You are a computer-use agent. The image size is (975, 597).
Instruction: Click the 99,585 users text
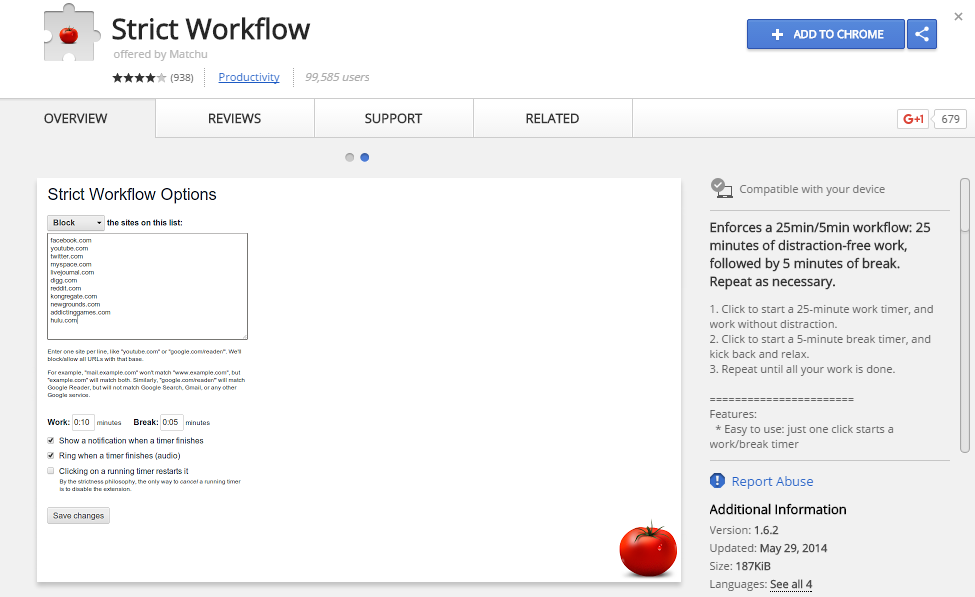click(x=337, y=77)
